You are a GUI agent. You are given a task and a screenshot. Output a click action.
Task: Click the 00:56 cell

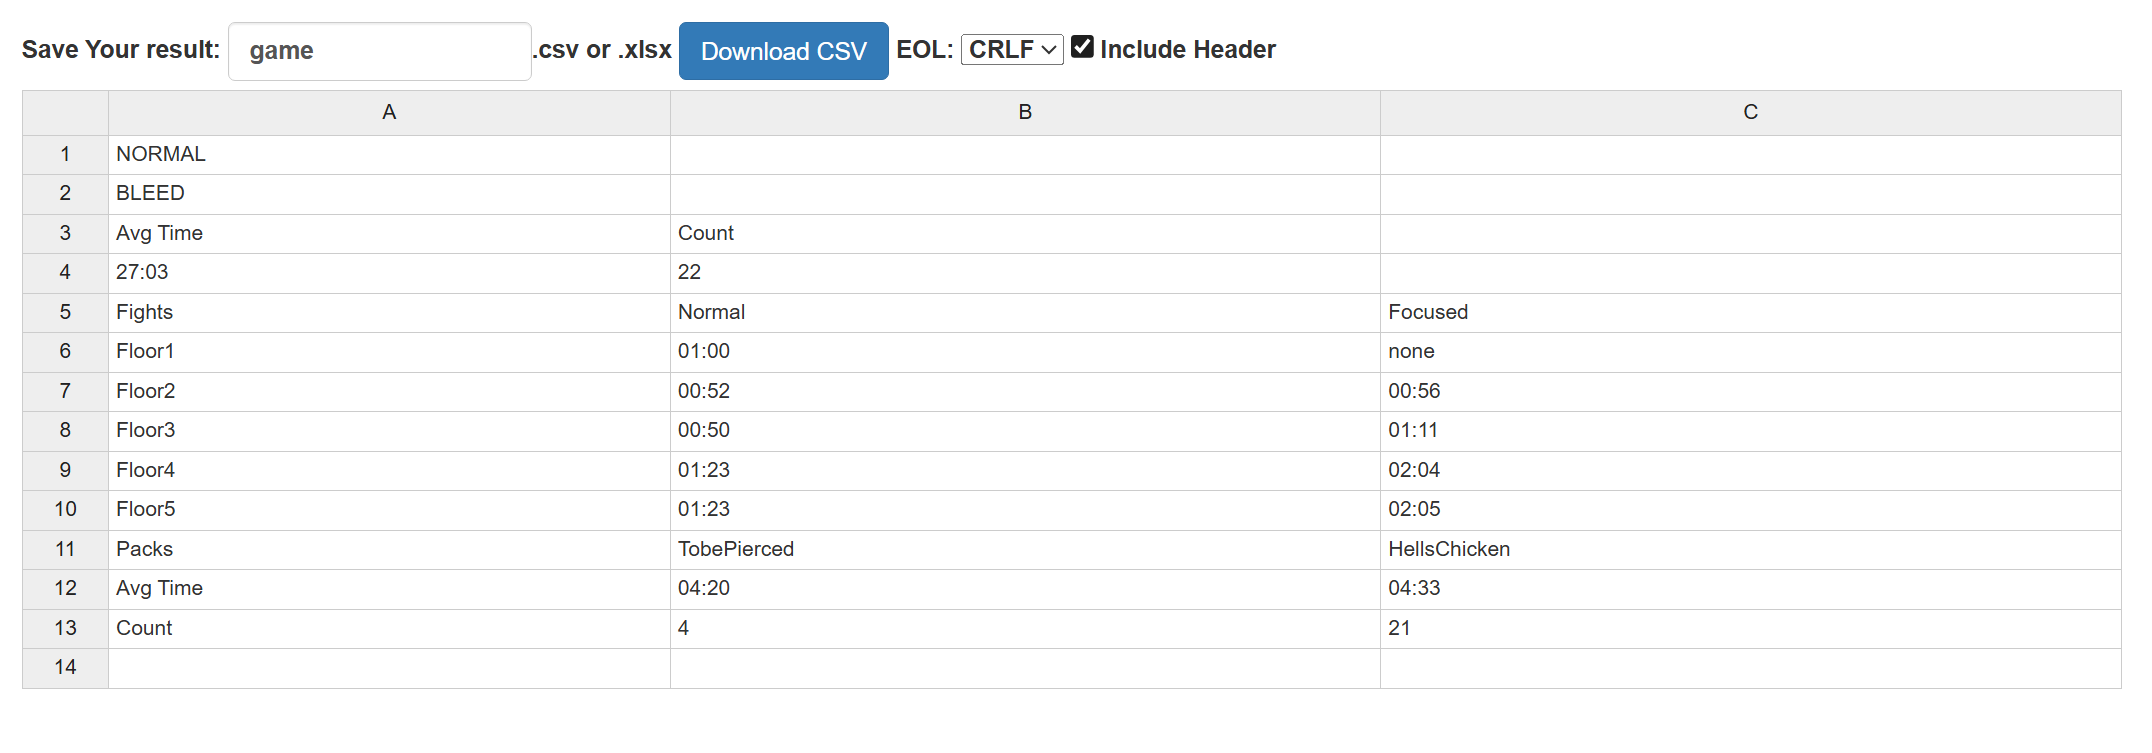click(x=1750, y=392)
